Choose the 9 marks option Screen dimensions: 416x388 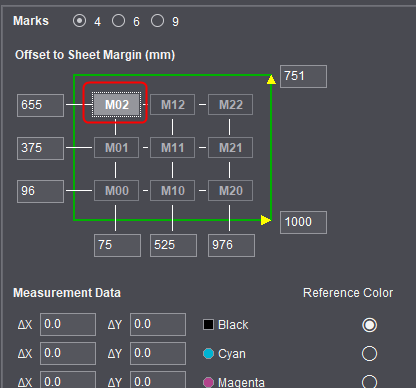157,21
